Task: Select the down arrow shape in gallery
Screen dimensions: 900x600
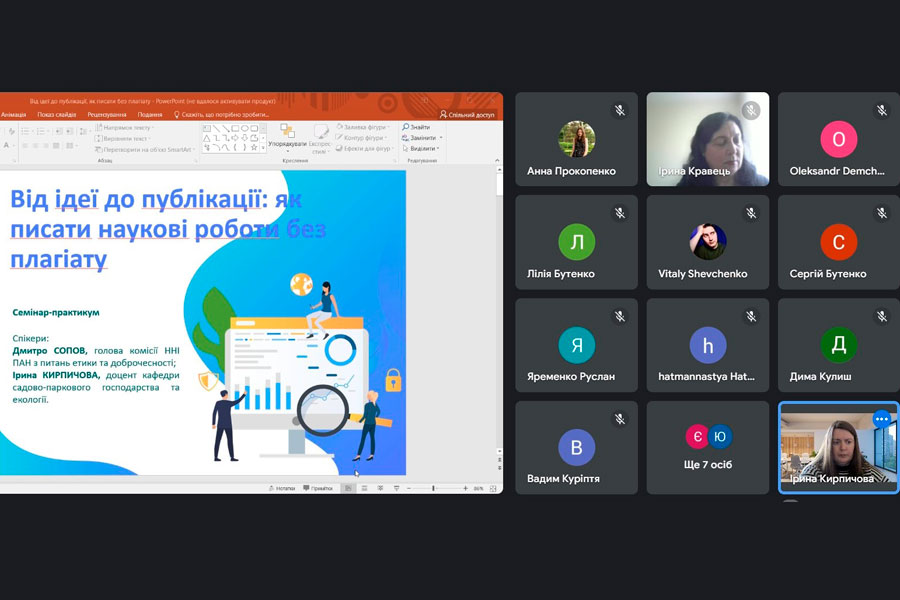Action: coord(245,138)
